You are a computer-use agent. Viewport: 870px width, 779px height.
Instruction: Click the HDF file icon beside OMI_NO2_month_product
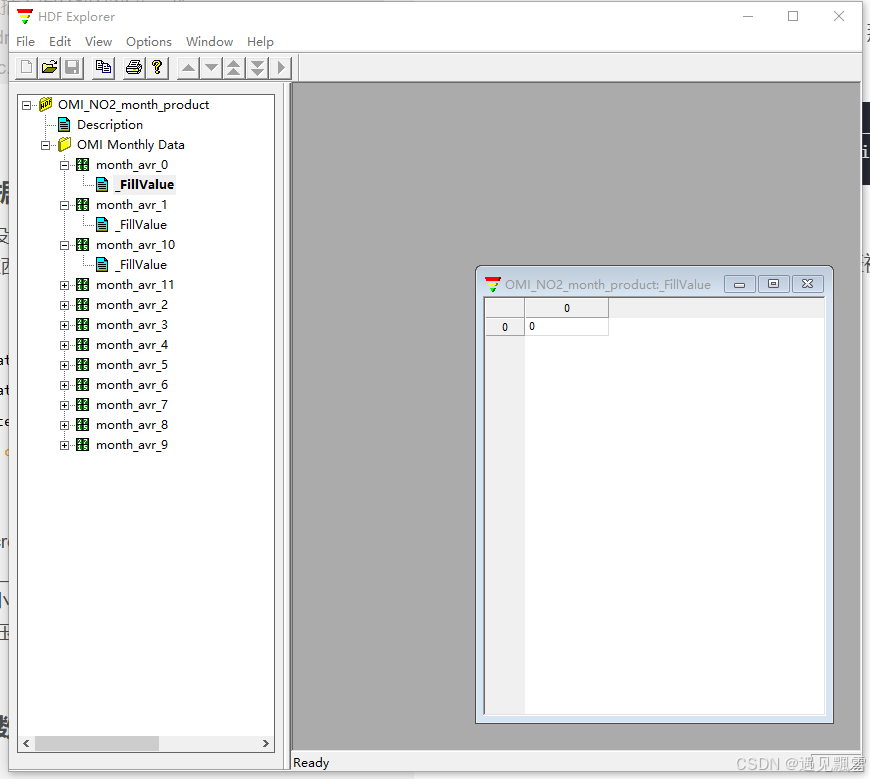45,104
